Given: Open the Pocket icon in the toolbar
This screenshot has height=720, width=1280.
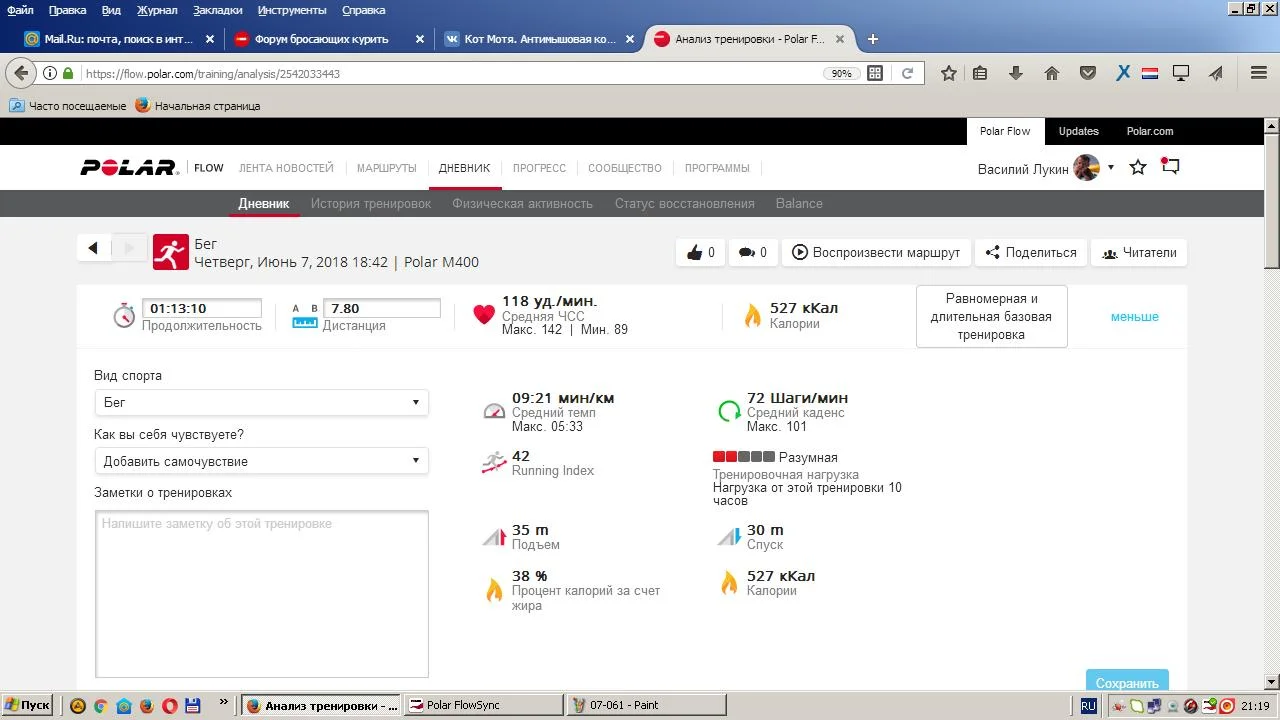Looking at the screenshot, I should click(1088, 73).
